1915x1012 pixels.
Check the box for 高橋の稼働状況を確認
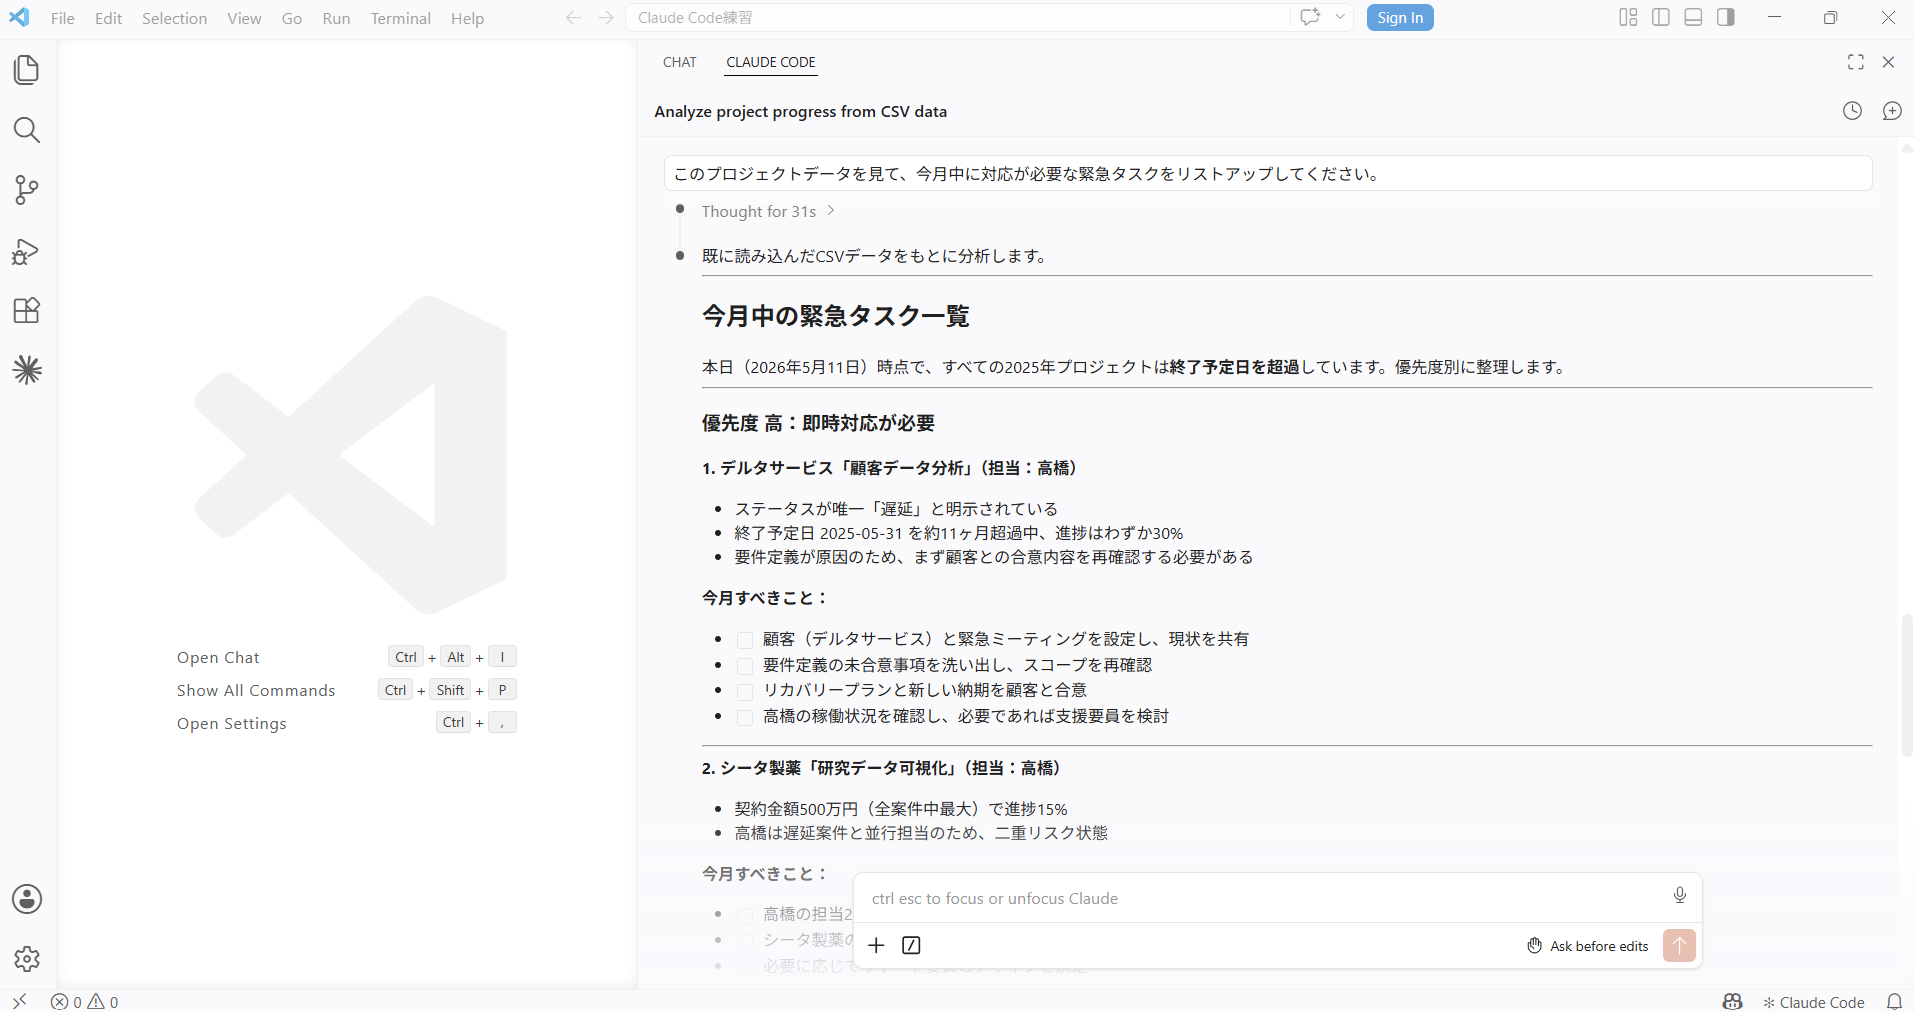(x=745, y=717)
